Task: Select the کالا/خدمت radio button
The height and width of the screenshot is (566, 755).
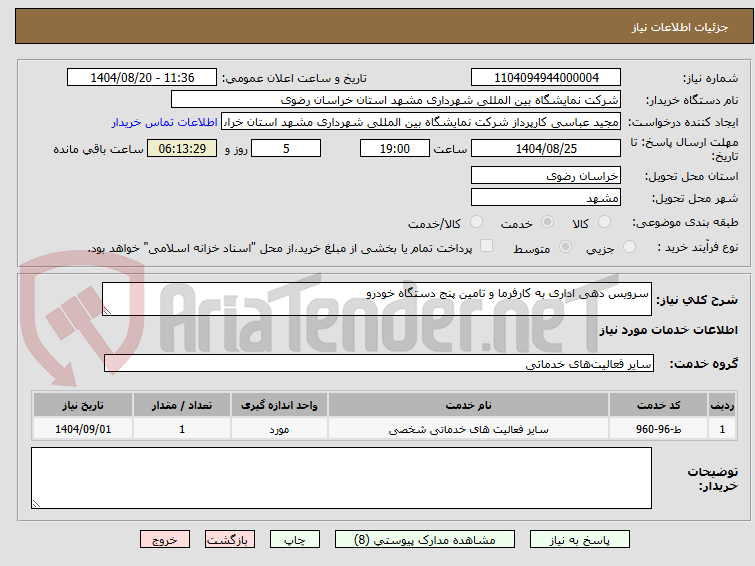Action: click(476, 222)
